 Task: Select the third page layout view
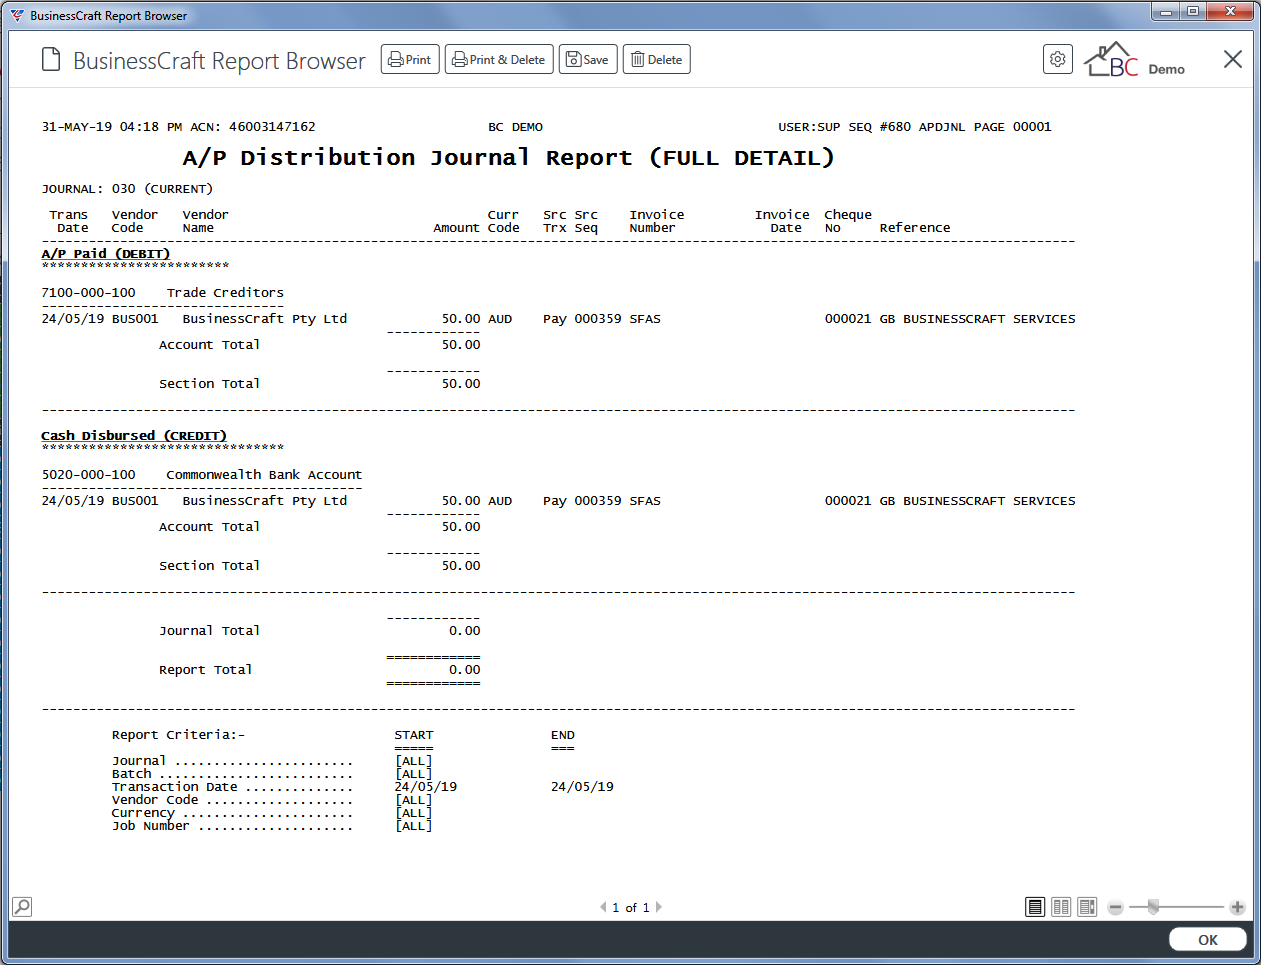pyautogui.click(x=1087, y=907)
